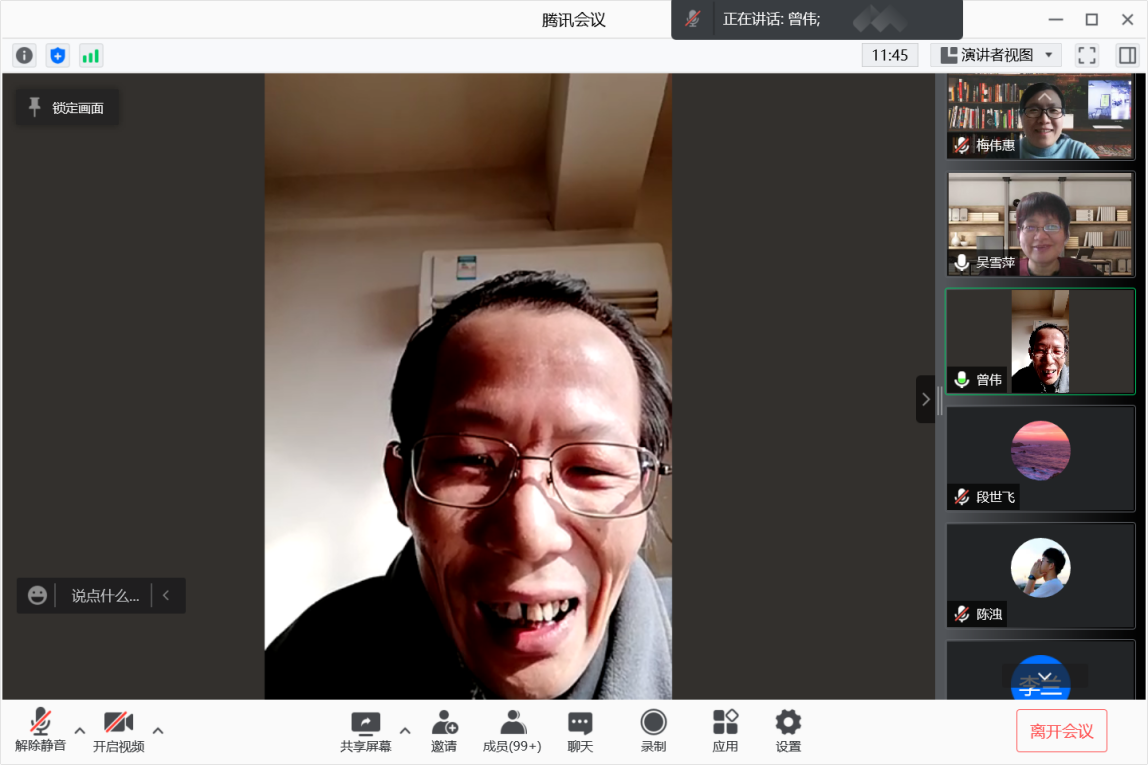Enter full screen mode via the icon
This screenshot has height=765, width=1148.
point(1087,55)
